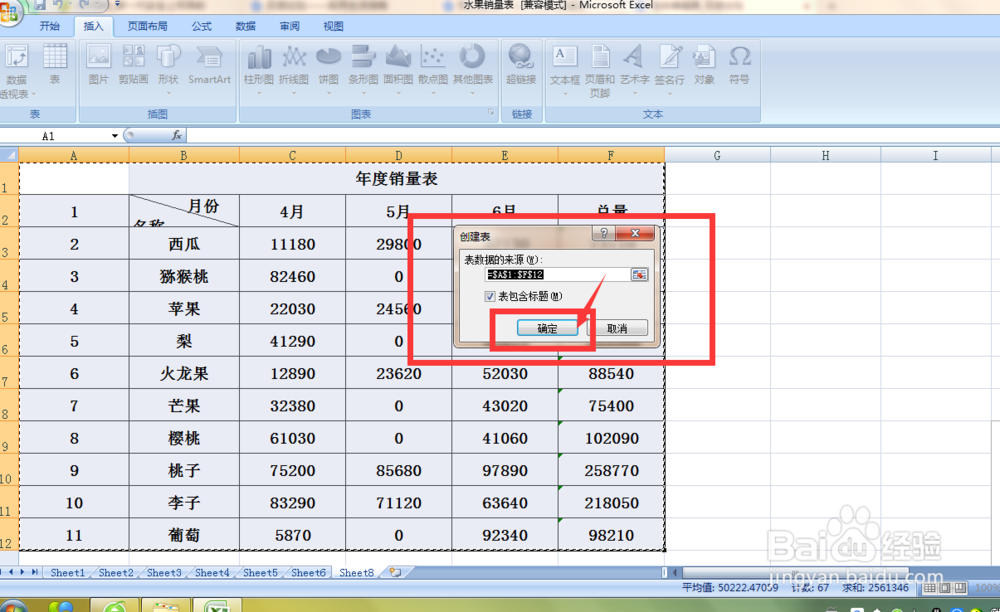1000x612 pixels.
Task: Click the Normal view status bar button
Action: click(930, 587)
